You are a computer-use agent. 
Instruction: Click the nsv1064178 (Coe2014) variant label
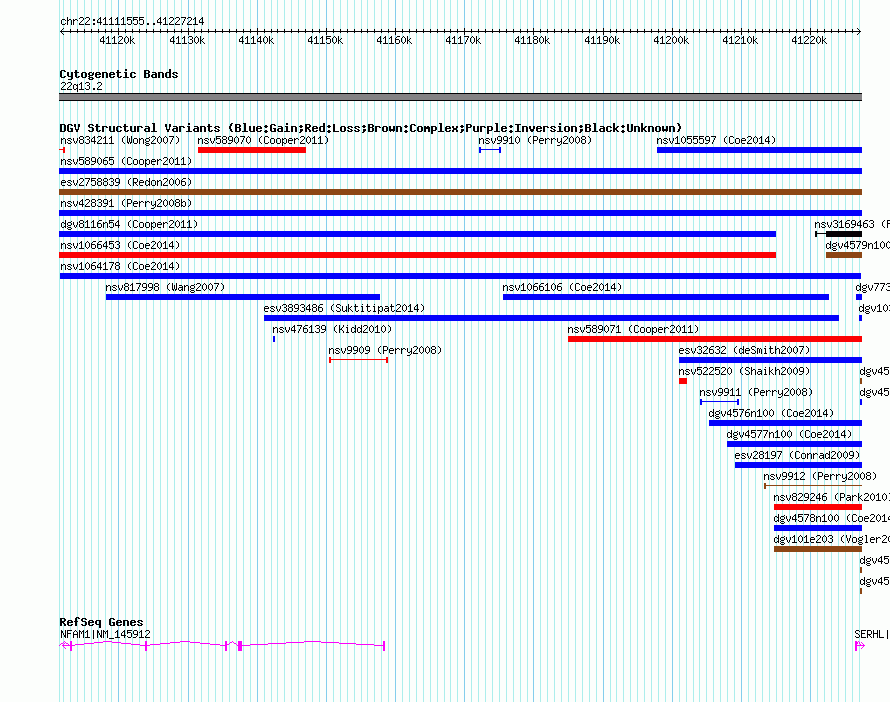[x=120, y=266]
